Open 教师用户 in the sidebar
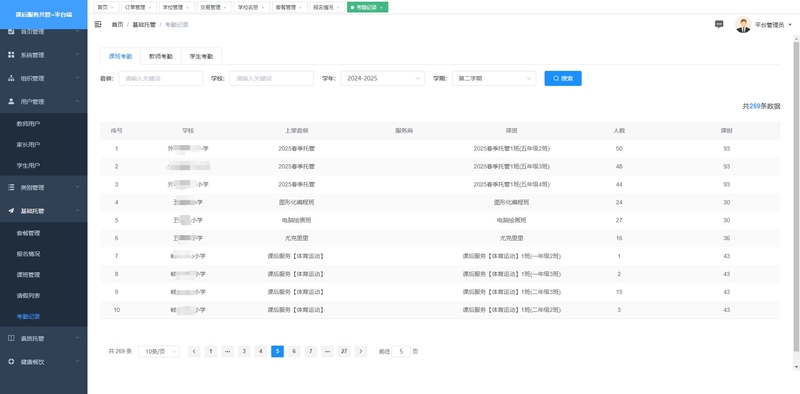This screenshot has height=394, width=800. 28,124
